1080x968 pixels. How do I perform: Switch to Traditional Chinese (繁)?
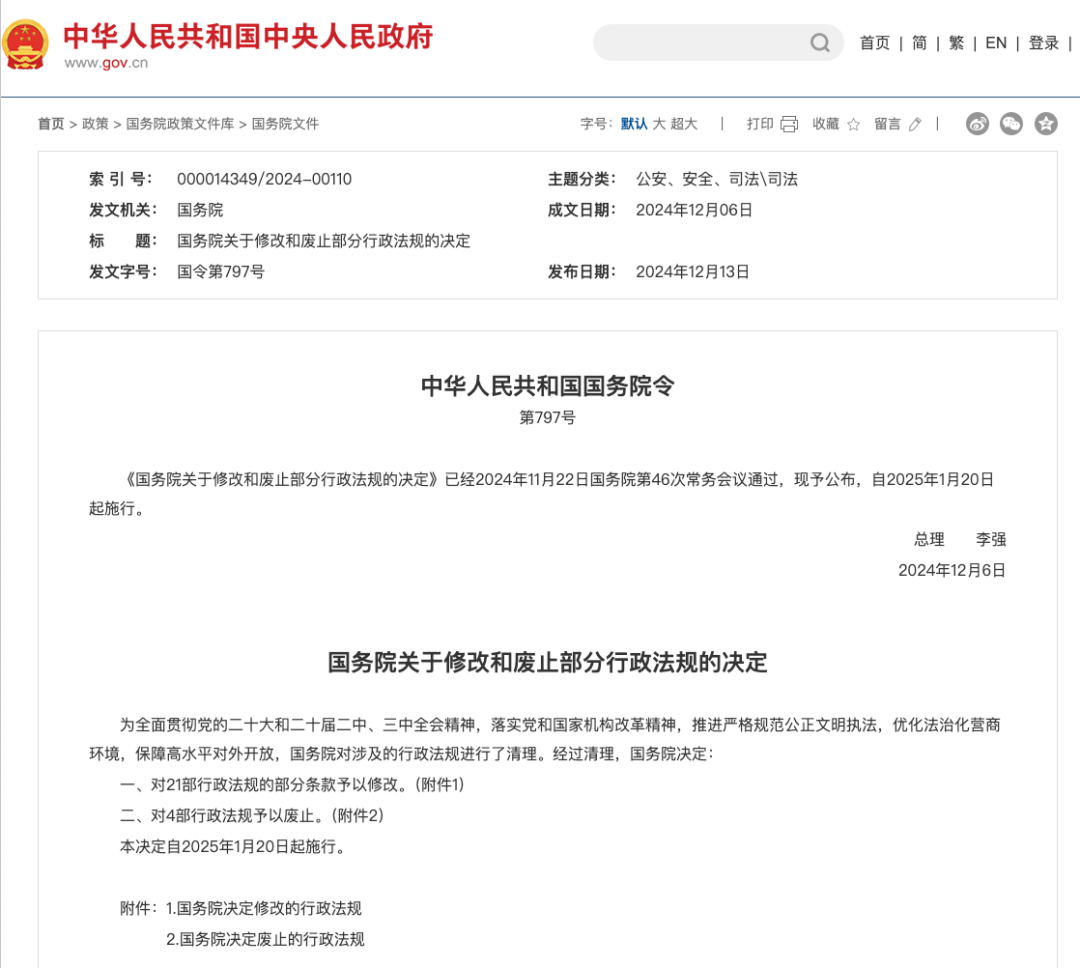point(957,43)
